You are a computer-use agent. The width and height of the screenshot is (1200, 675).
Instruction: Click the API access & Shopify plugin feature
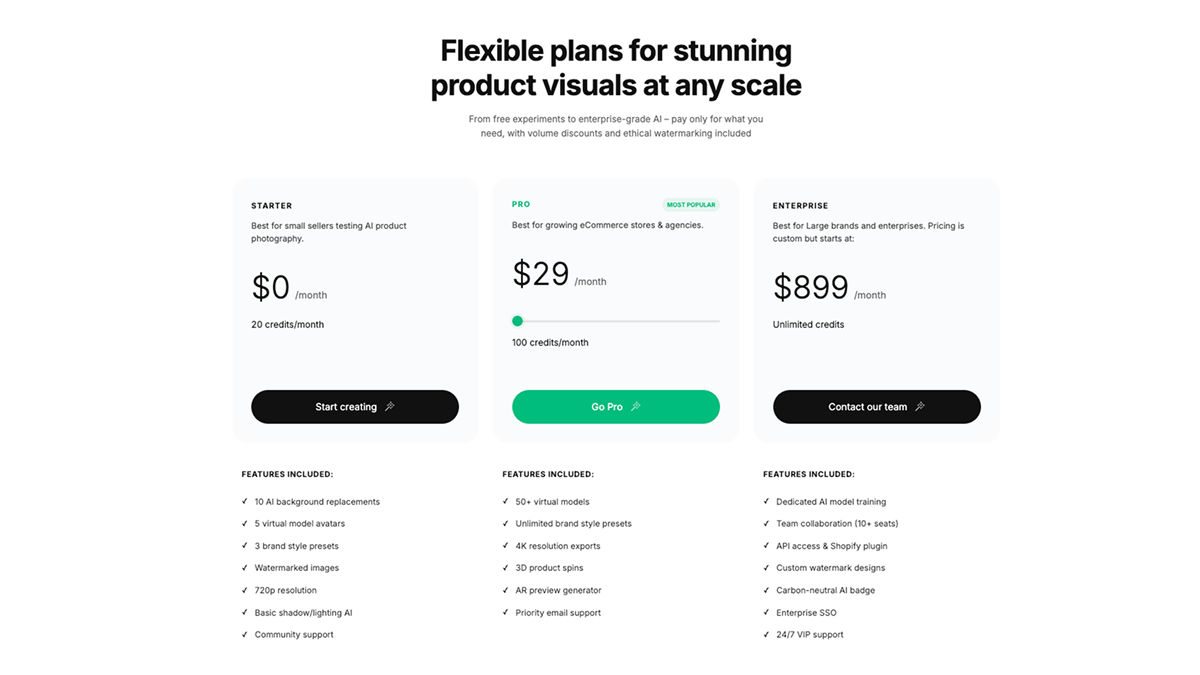click(831, 546)
